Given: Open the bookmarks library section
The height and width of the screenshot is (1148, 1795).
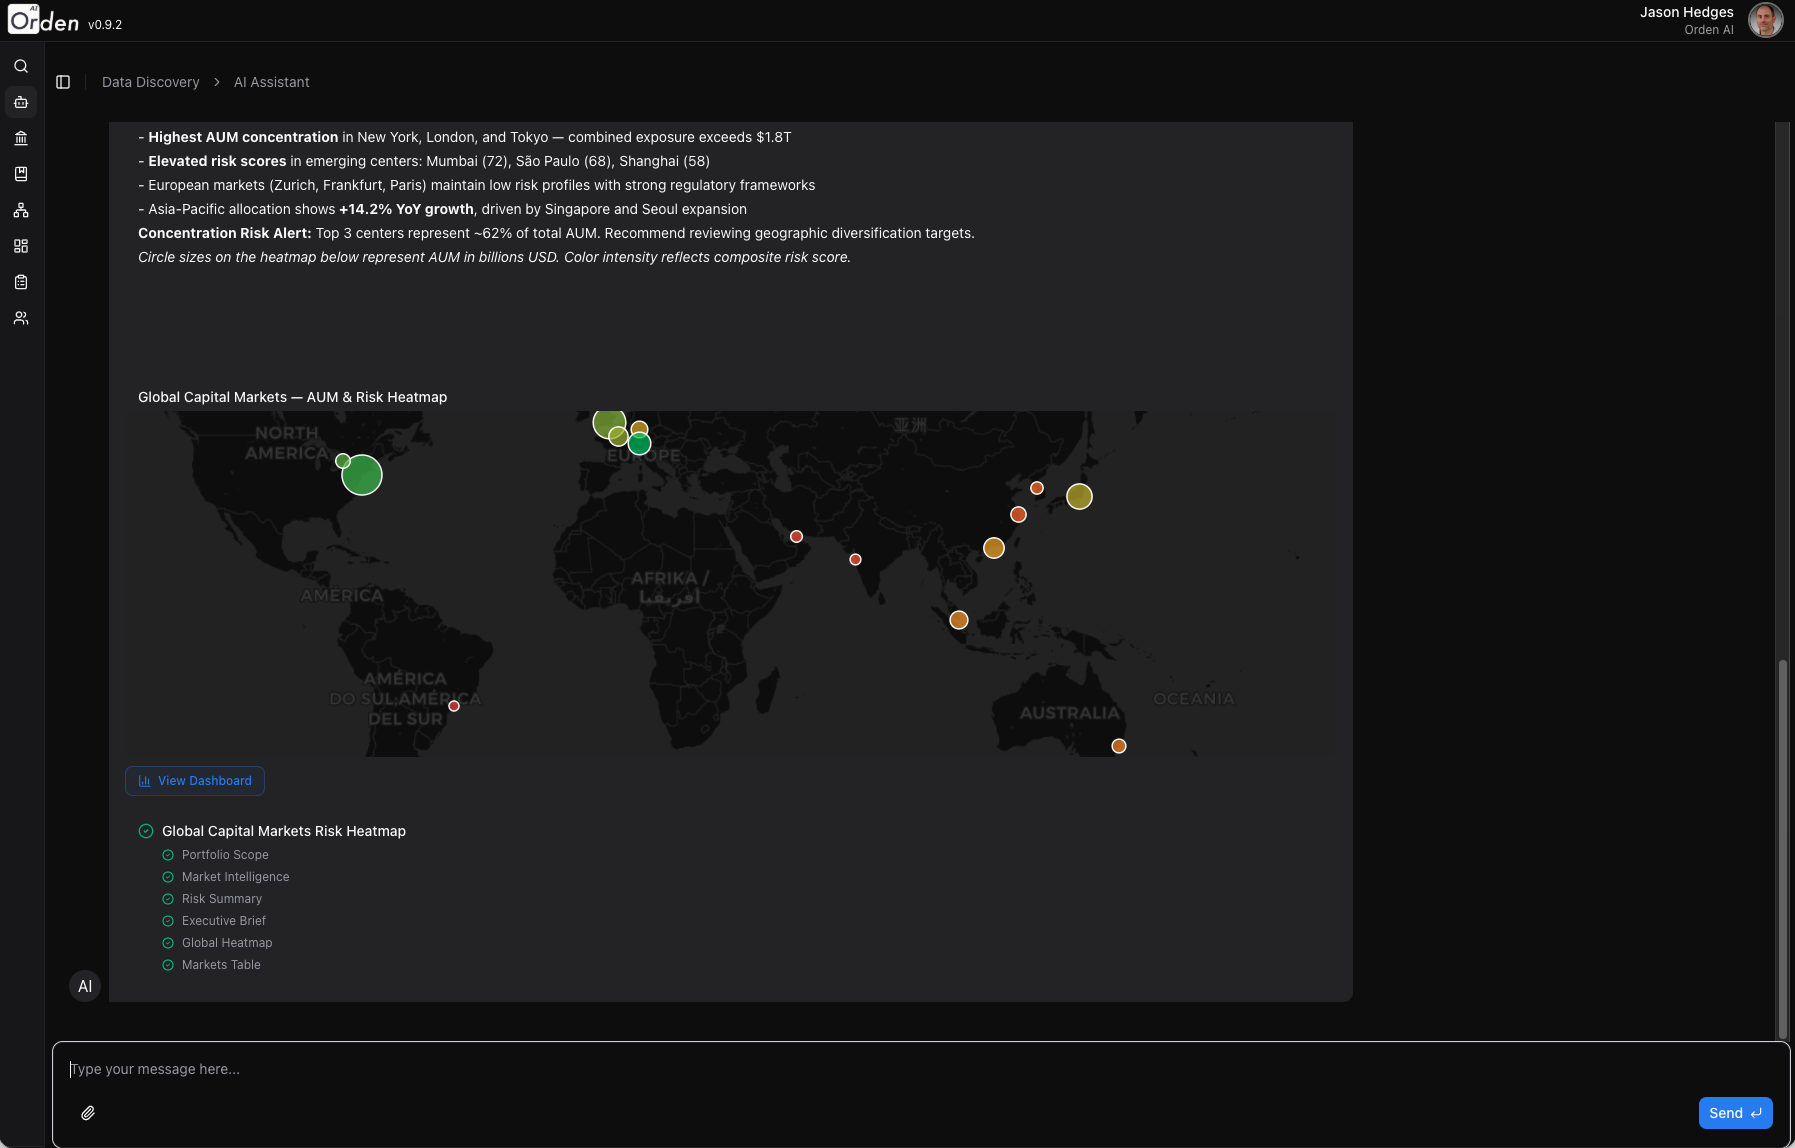Looking at the screenshot, I should tap(20, 173).
